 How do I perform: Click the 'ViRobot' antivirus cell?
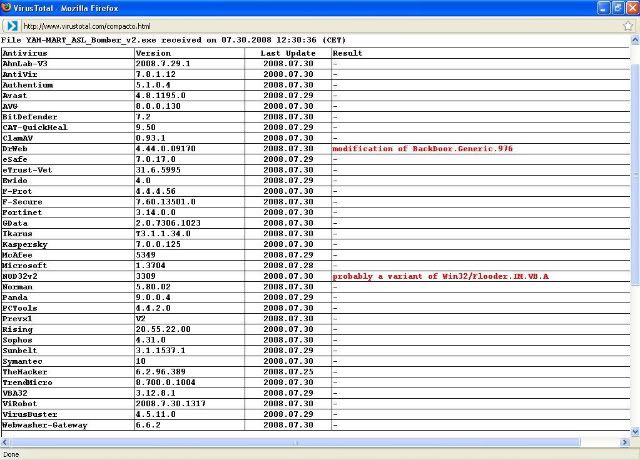pos(68,404)
